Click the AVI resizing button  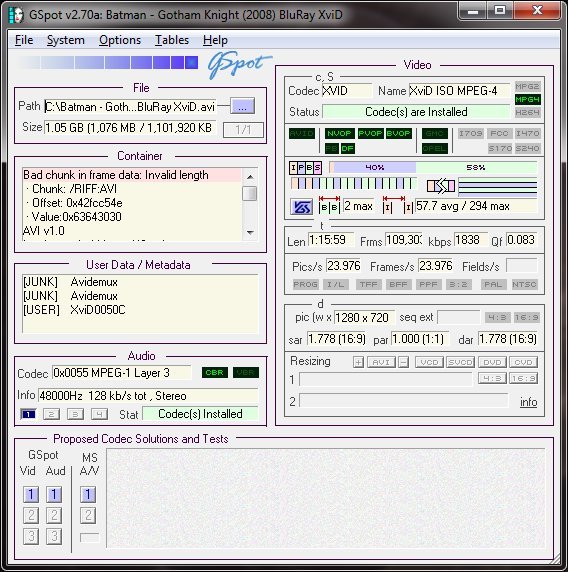pos(381,362)
